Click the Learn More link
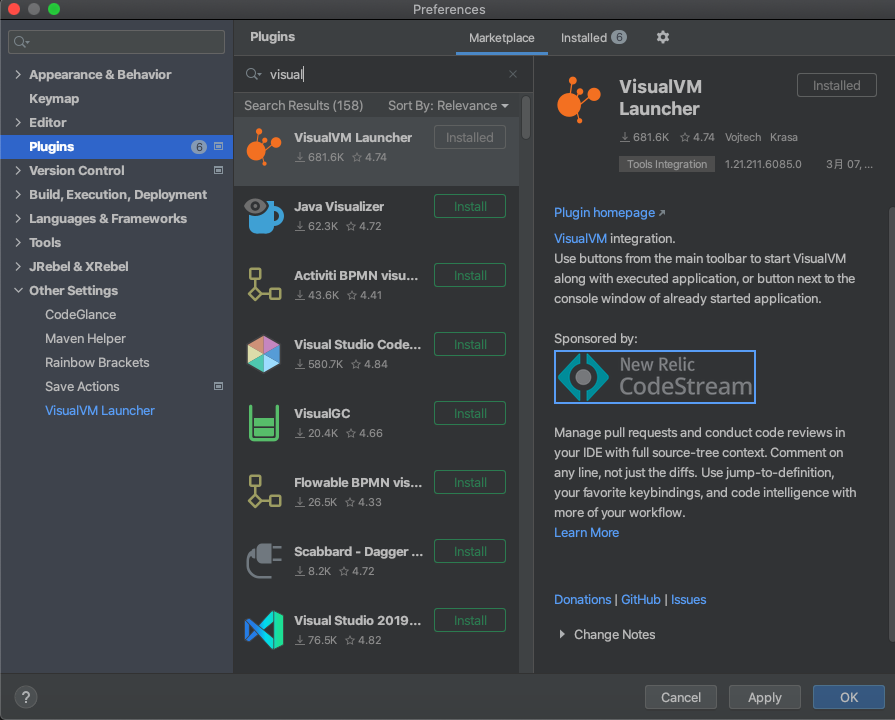The height and width of the screenshot is (720, 895). [x=586, y=533]
